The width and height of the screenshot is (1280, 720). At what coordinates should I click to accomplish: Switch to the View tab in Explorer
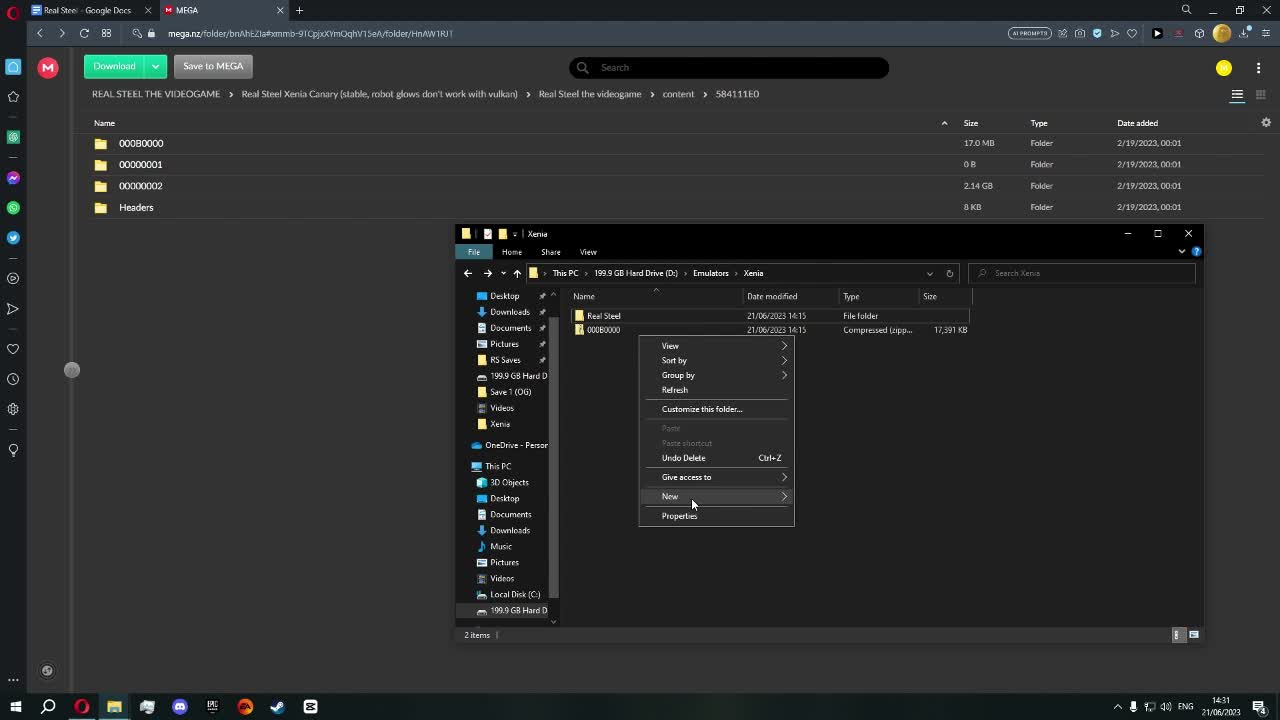click(588, 252)
